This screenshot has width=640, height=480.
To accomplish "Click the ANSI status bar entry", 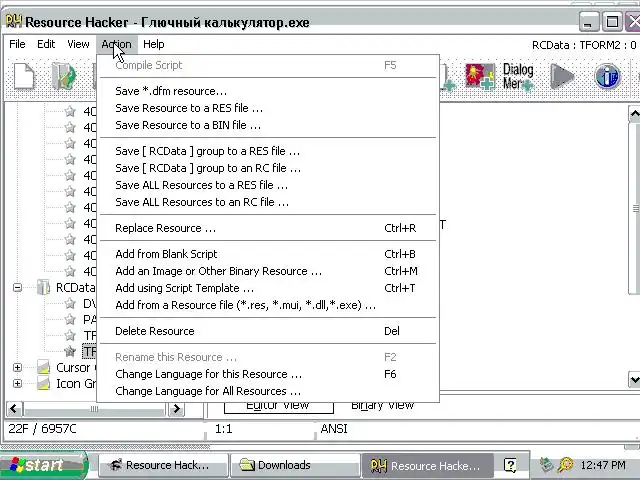I will [x=334, y=429].
